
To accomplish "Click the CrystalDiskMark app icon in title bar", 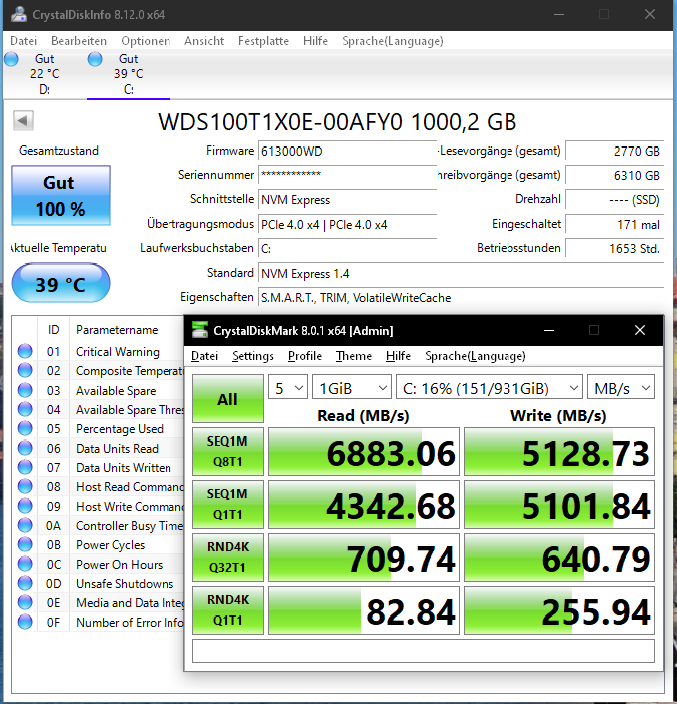I will click(200, 330).
